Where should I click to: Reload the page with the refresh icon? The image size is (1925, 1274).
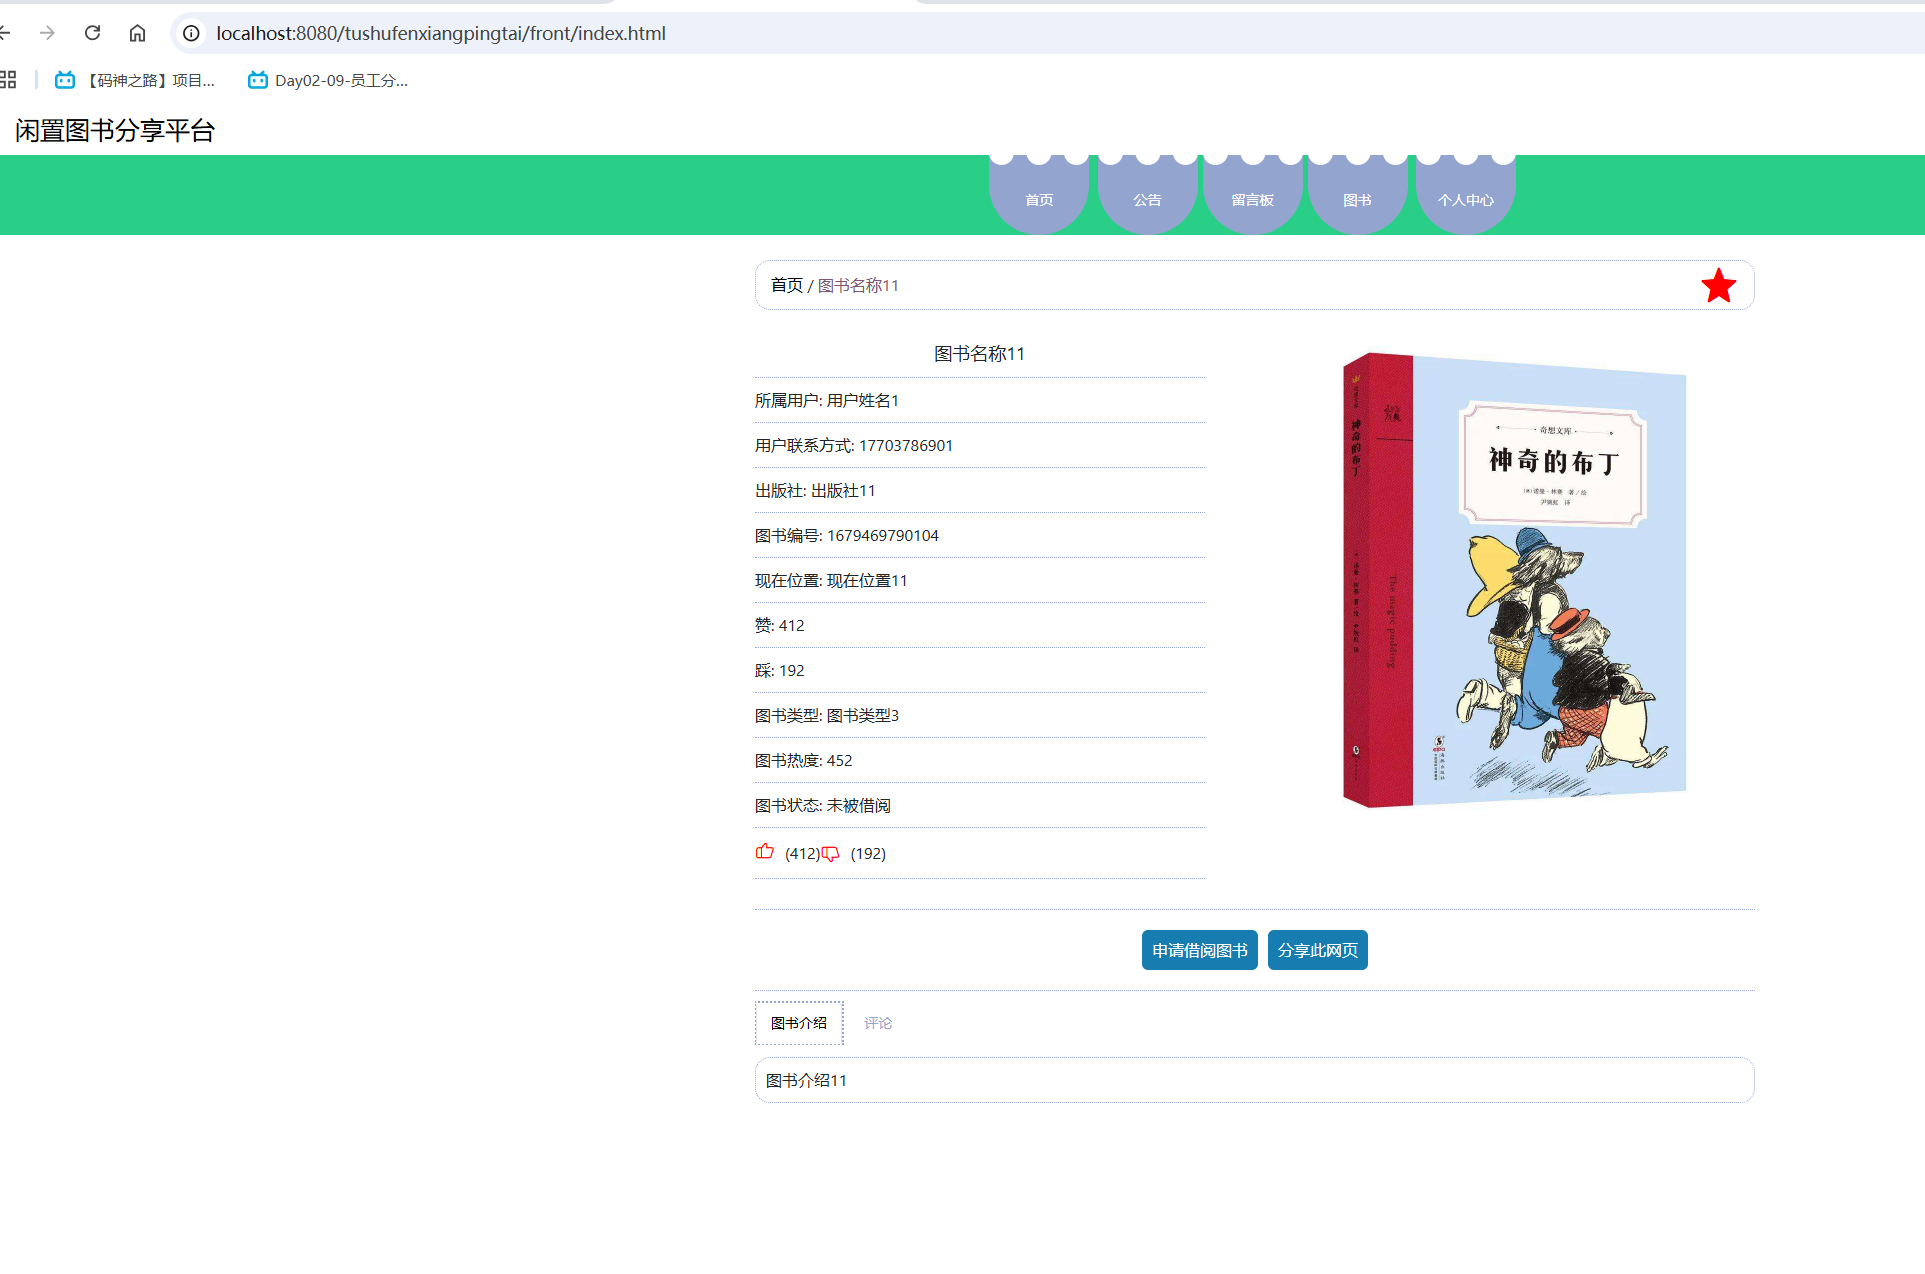(x=92, y=33)
